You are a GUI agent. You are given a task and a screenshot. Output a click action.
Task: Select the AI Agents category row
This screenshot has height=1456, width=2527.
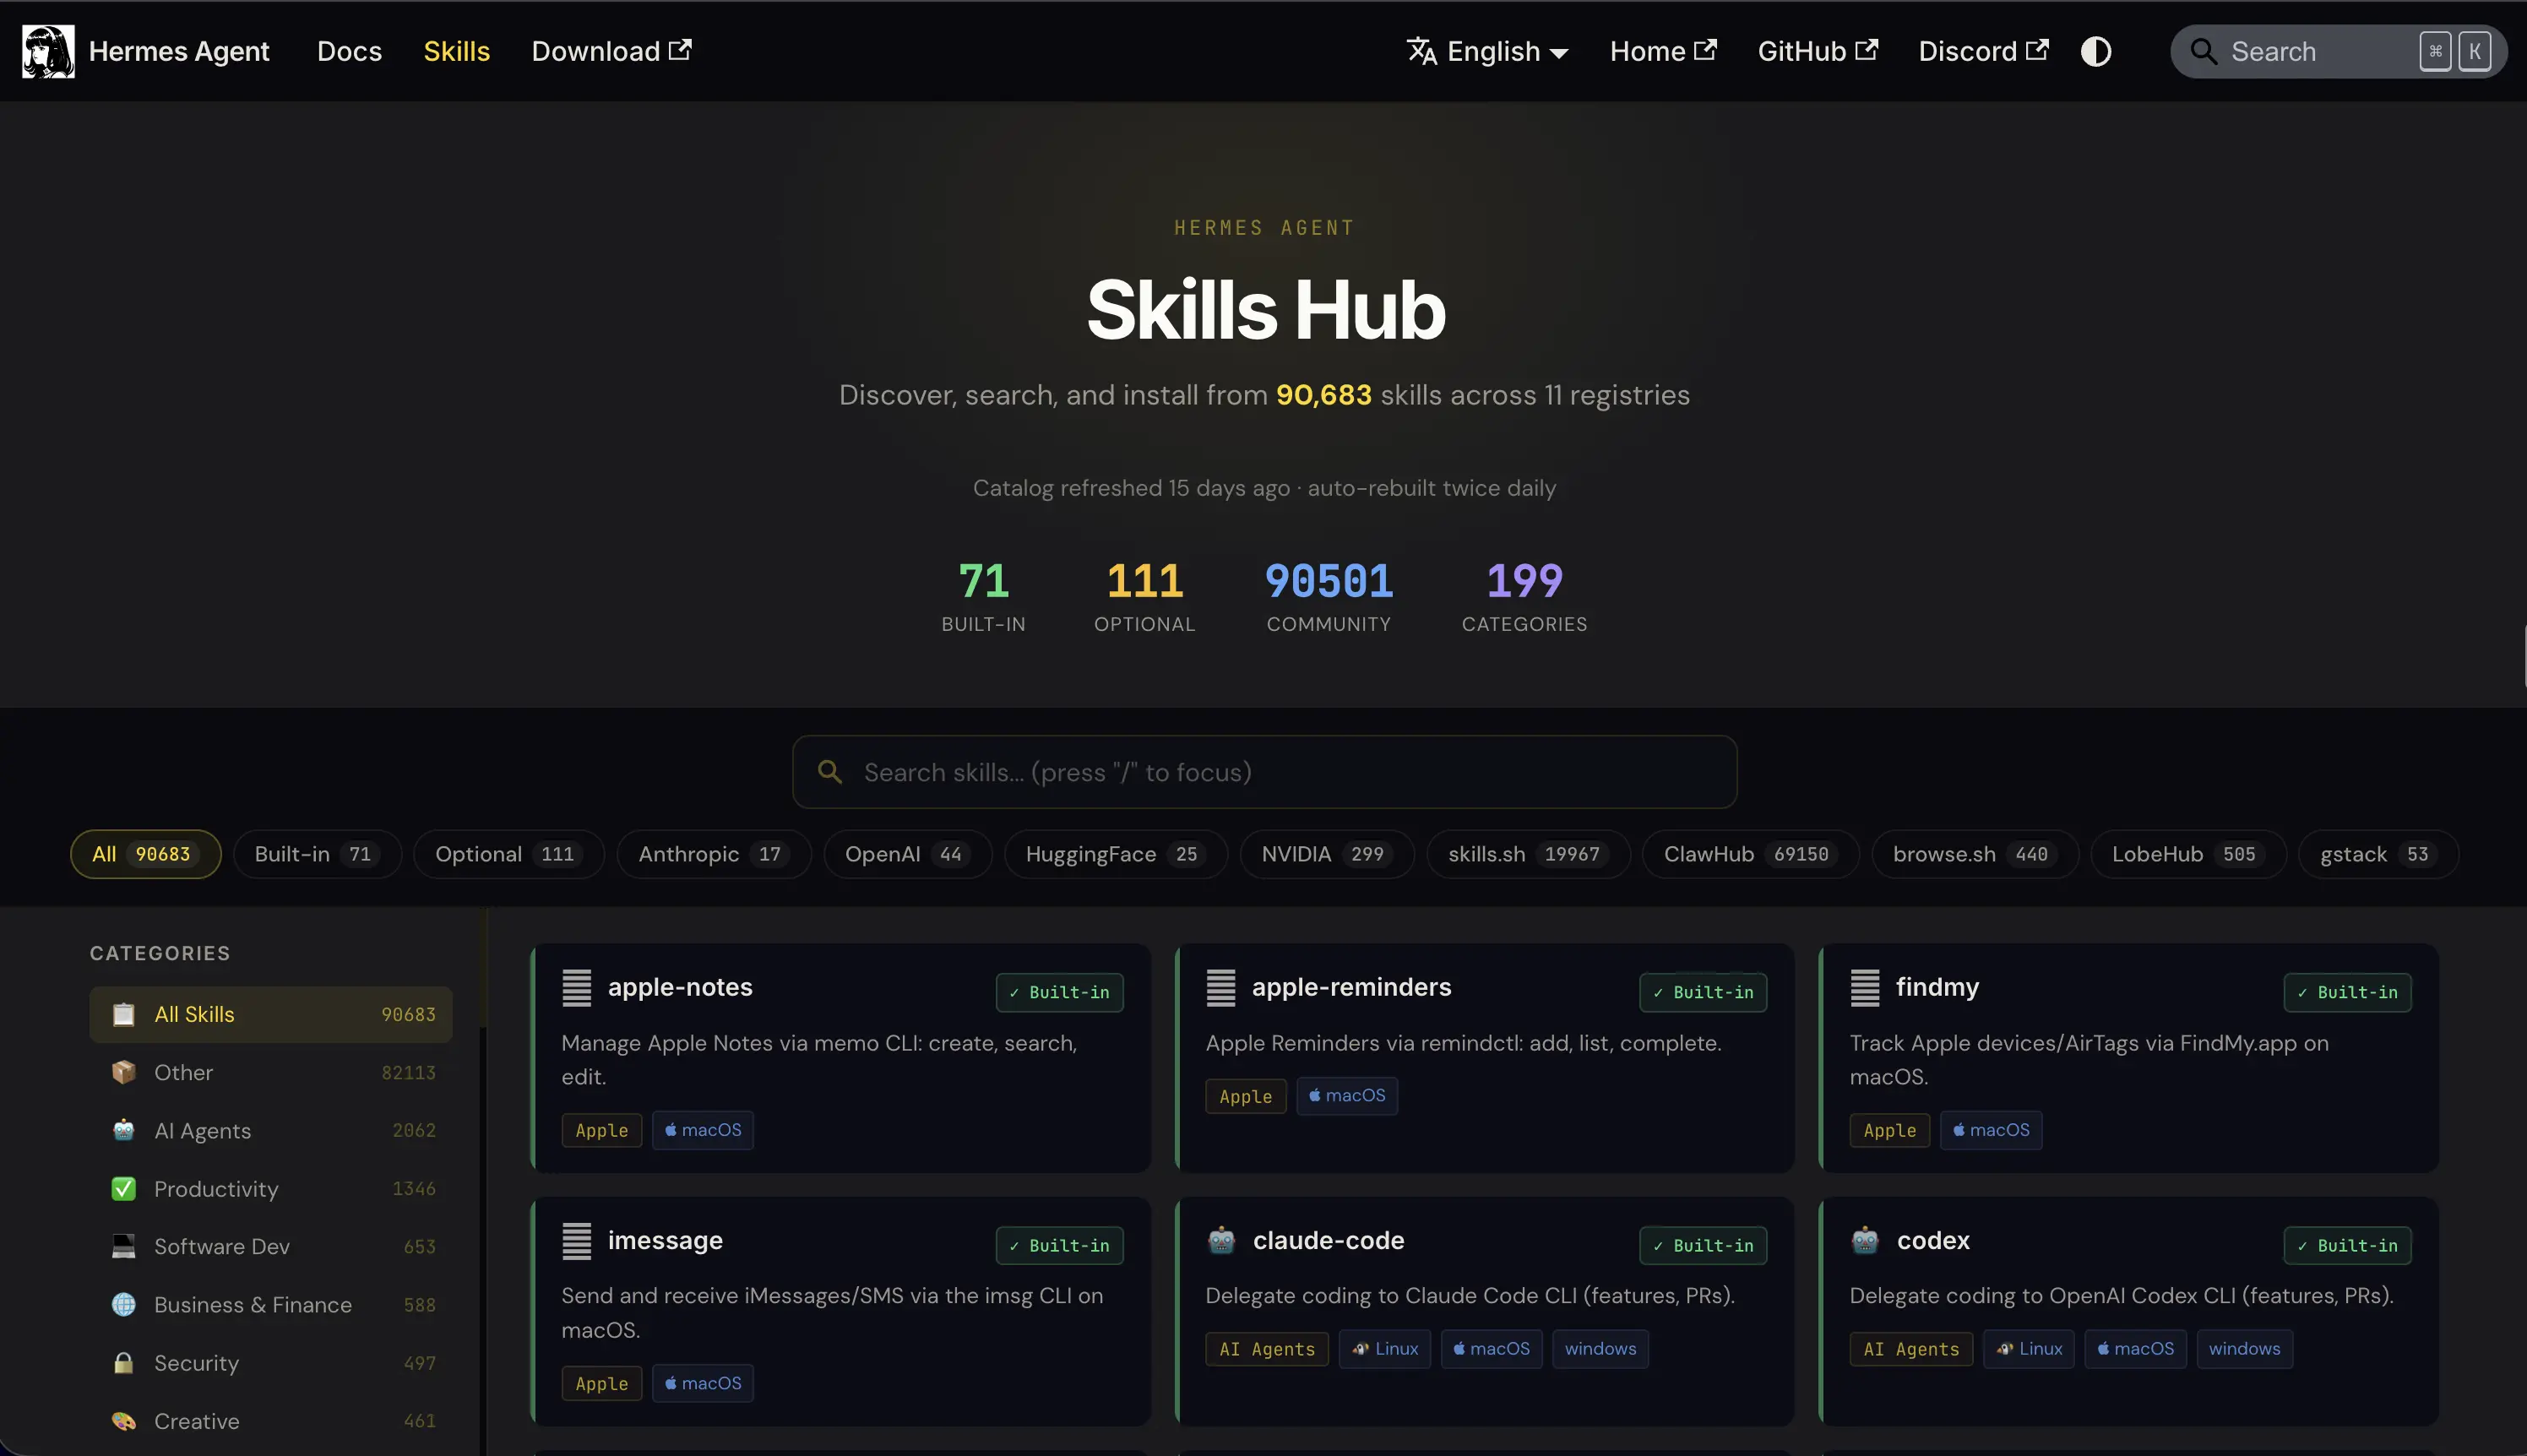pyautogui.click(x=271, y=1131)
